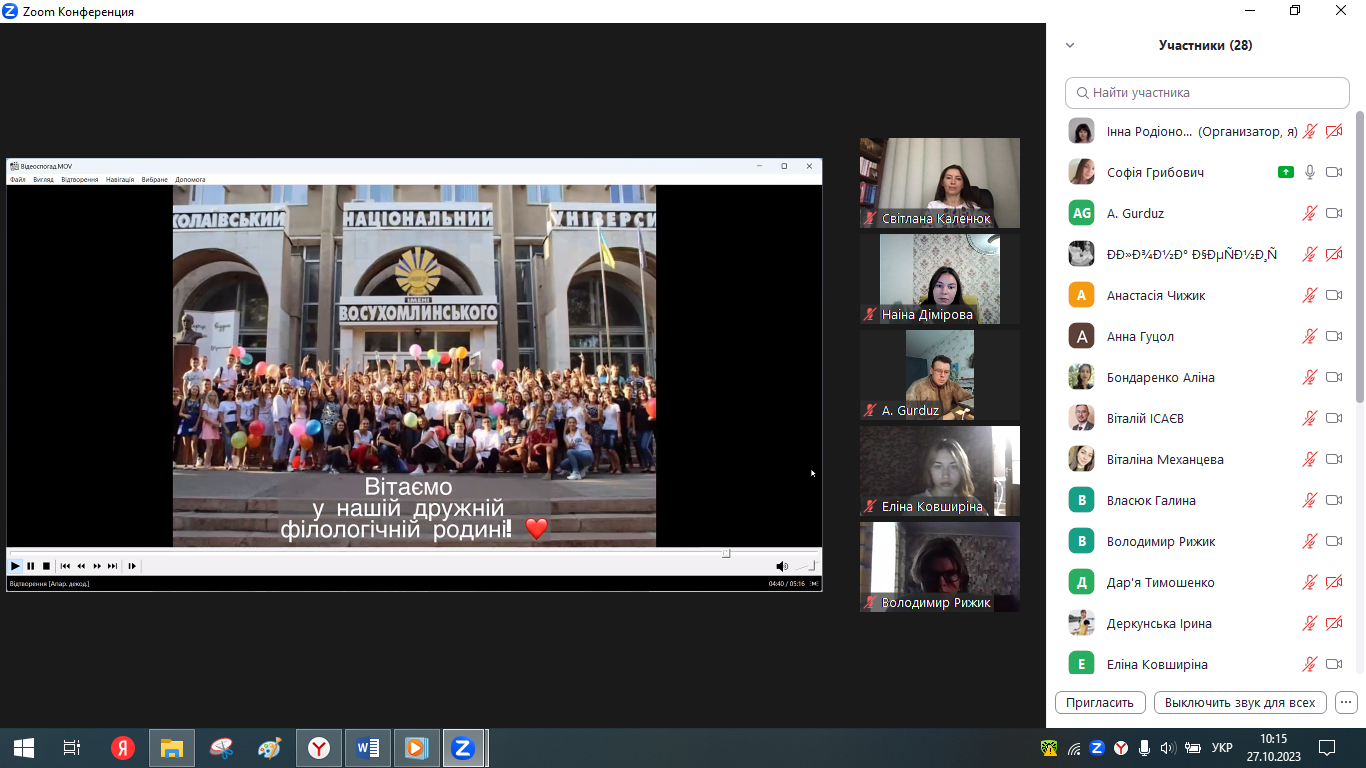
Task: Click the Zoom icon in the system tray
Action: click(1097, 747)
